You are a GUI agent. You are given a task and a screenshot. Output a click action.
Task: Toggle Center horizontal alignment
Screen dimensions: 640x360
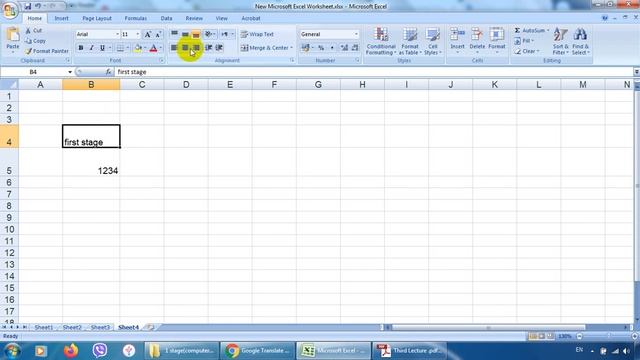click(185, 48)
